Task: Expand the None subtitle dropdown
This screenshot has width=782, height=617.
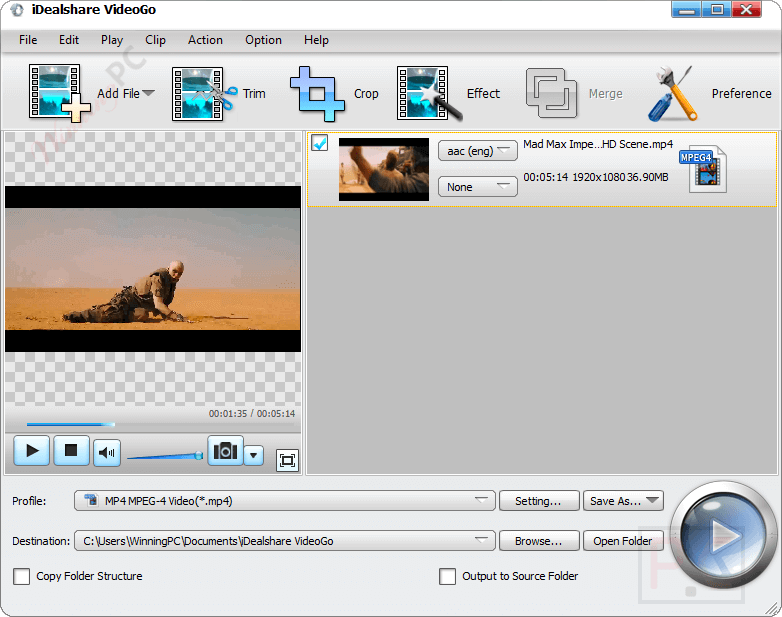Action: pos(477,187)
